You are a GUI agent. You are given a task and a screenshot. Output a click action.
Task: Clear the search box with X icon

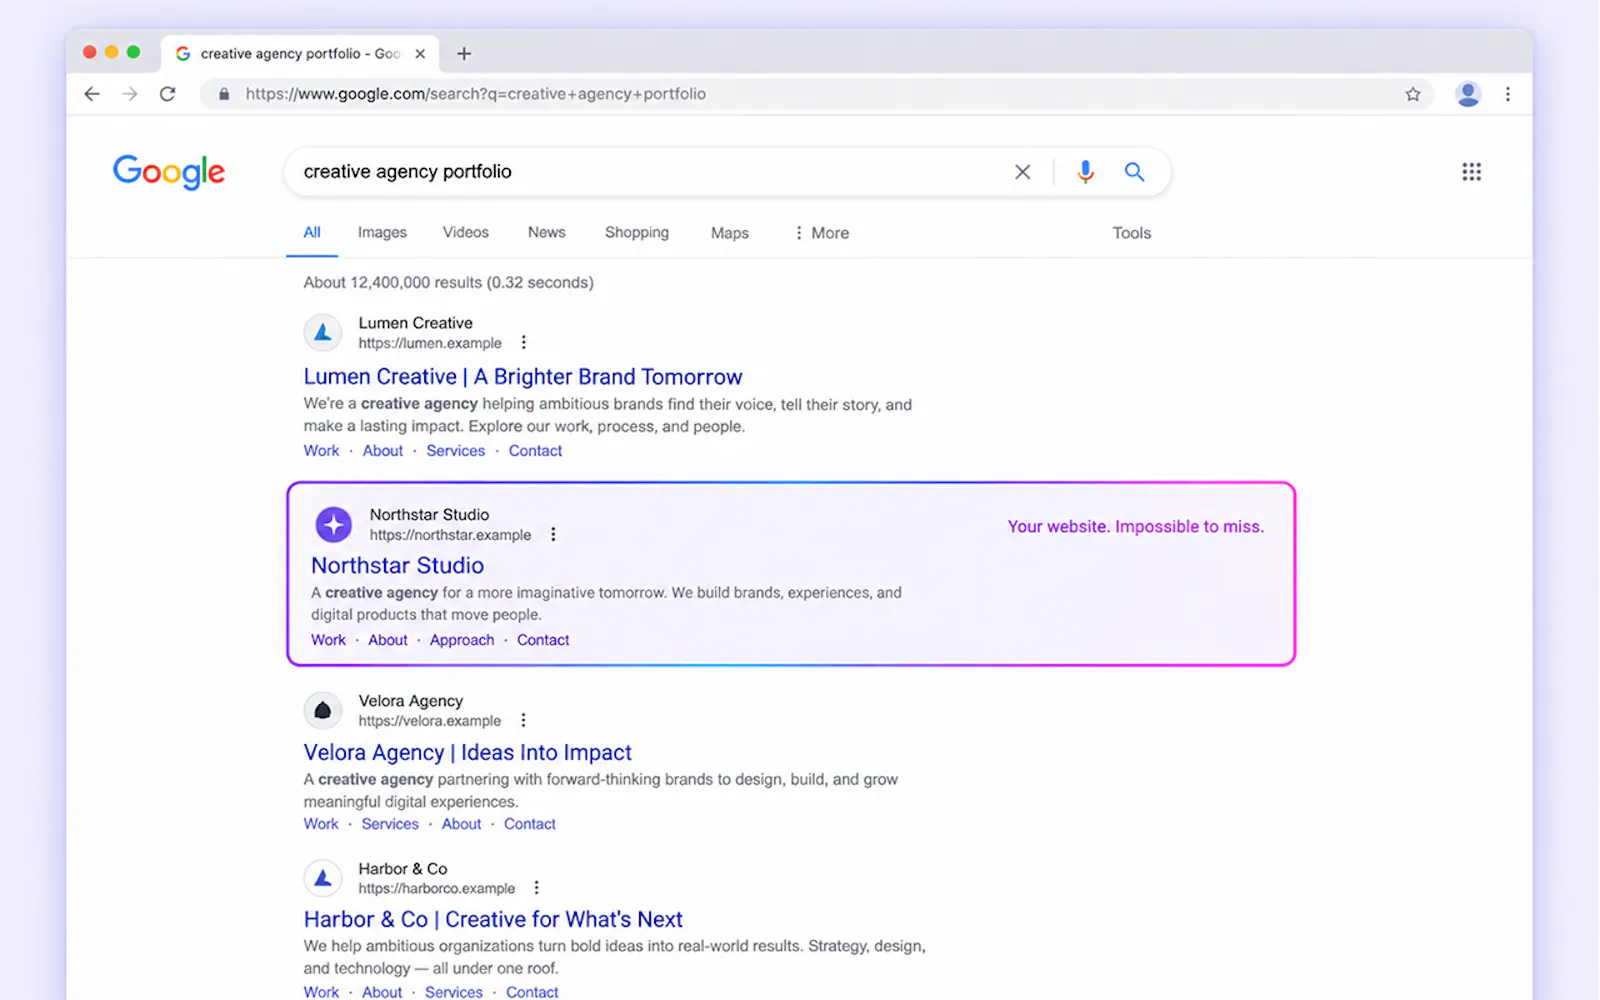[1022, 172]
